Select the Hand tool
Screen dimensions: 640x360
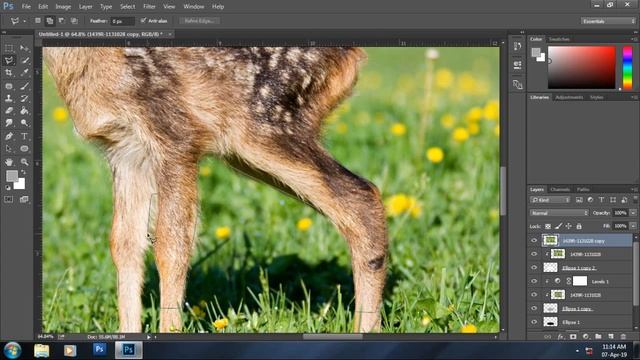(x=9, y=162)
